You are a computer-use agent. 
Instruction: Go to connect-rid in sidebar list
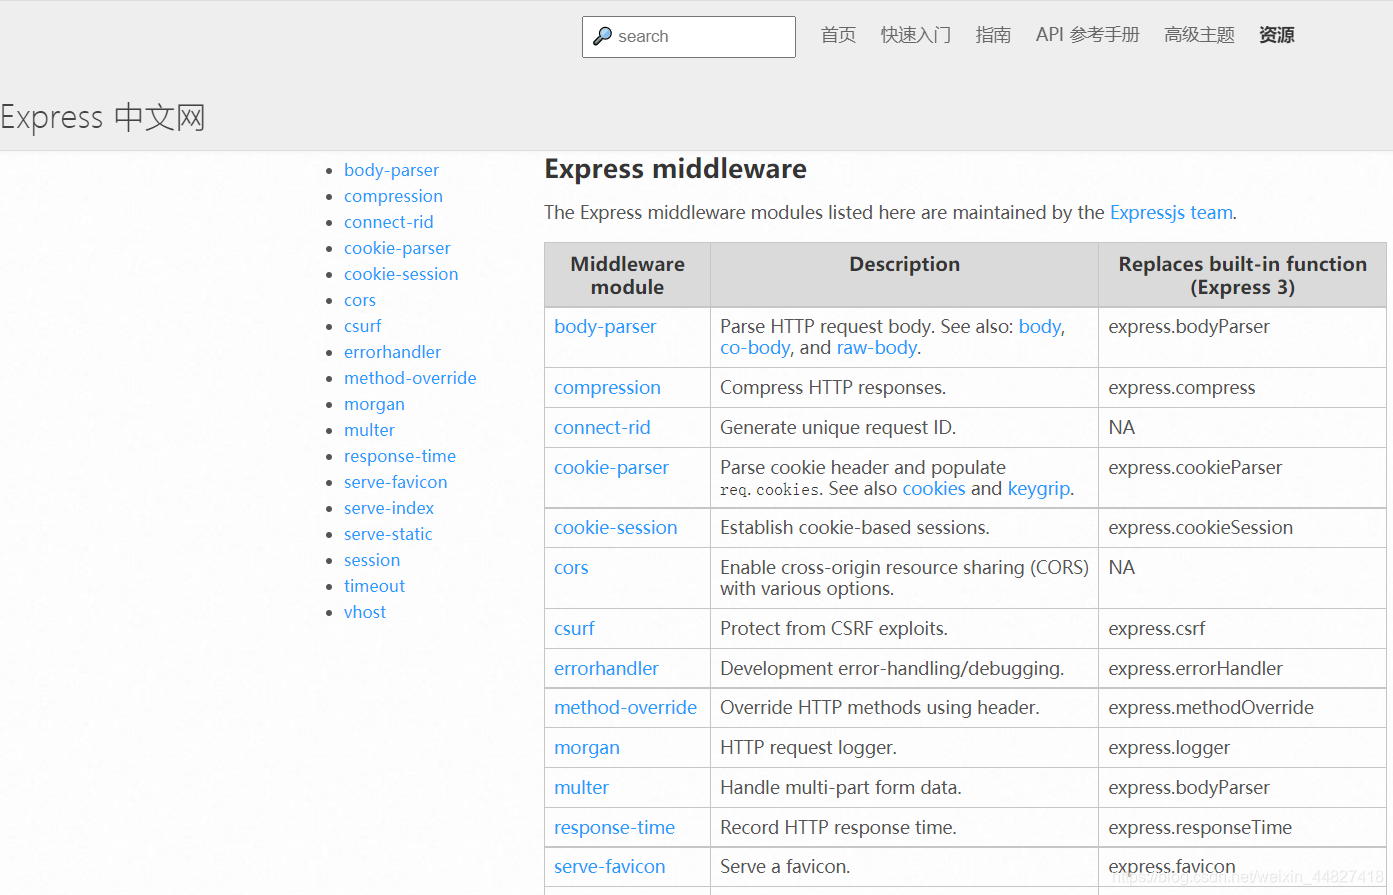click(389, 222)
